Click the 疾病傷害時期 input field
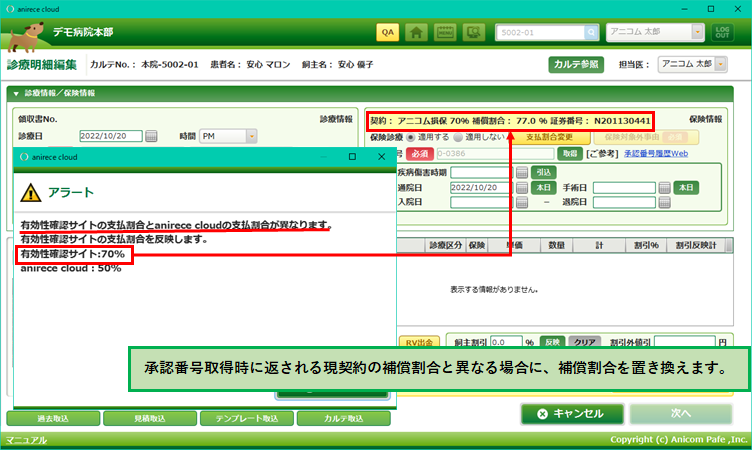The image size is (752, 450). click(x=482, y=172)
